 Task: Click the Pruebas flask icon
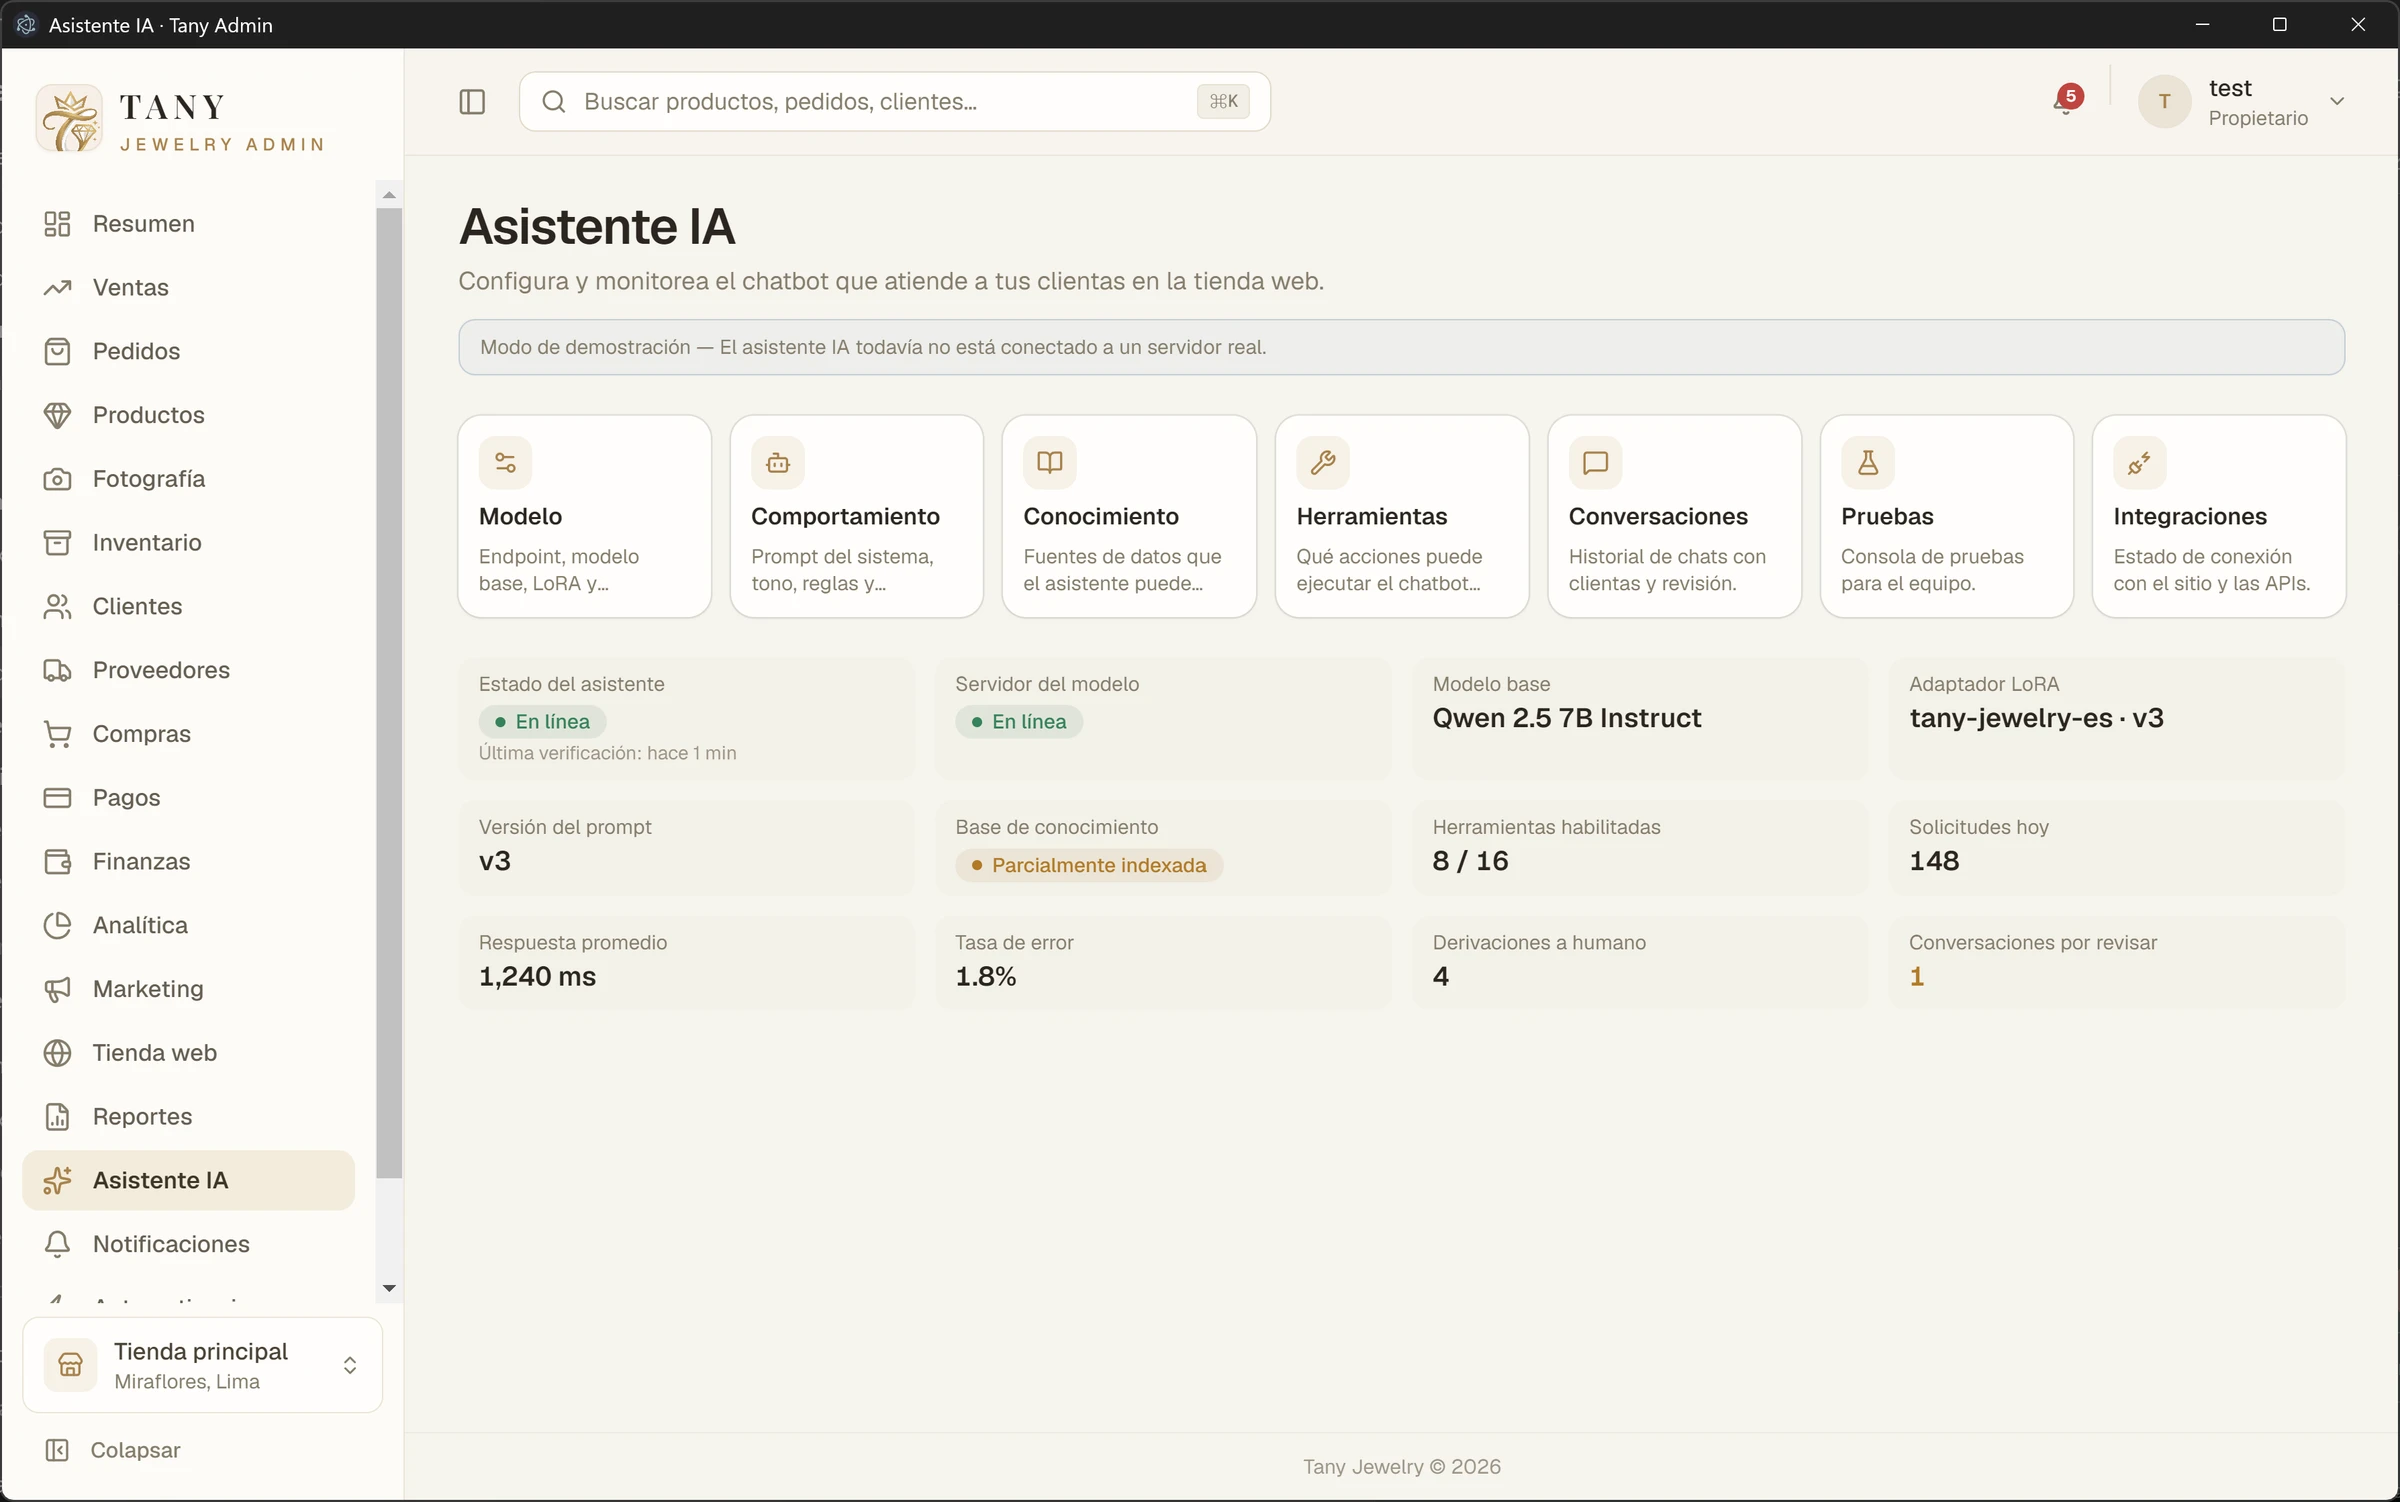pos(1867,463)
